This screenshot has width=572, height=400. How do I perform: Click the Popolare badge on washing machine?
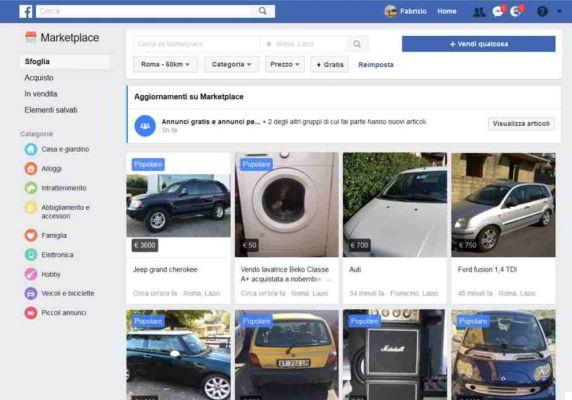pyautogui.click(x=256, y=164)
